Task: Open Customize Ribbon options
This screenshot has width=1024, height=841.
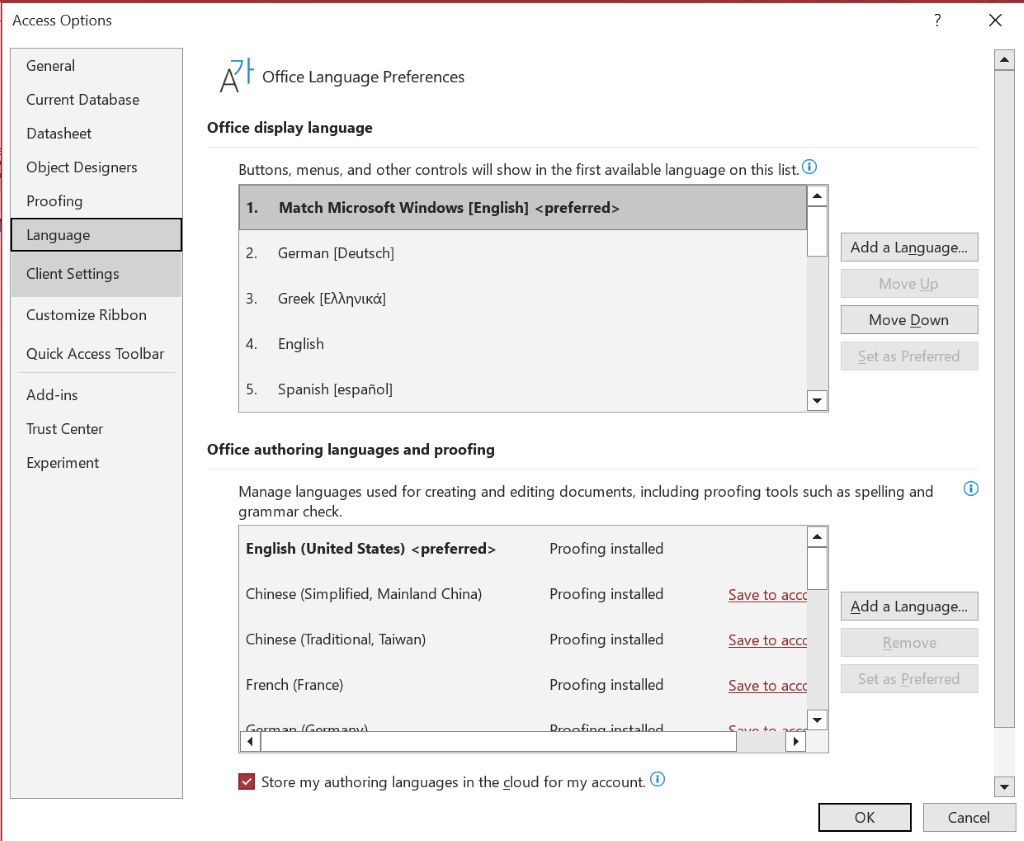Action: 97,315
